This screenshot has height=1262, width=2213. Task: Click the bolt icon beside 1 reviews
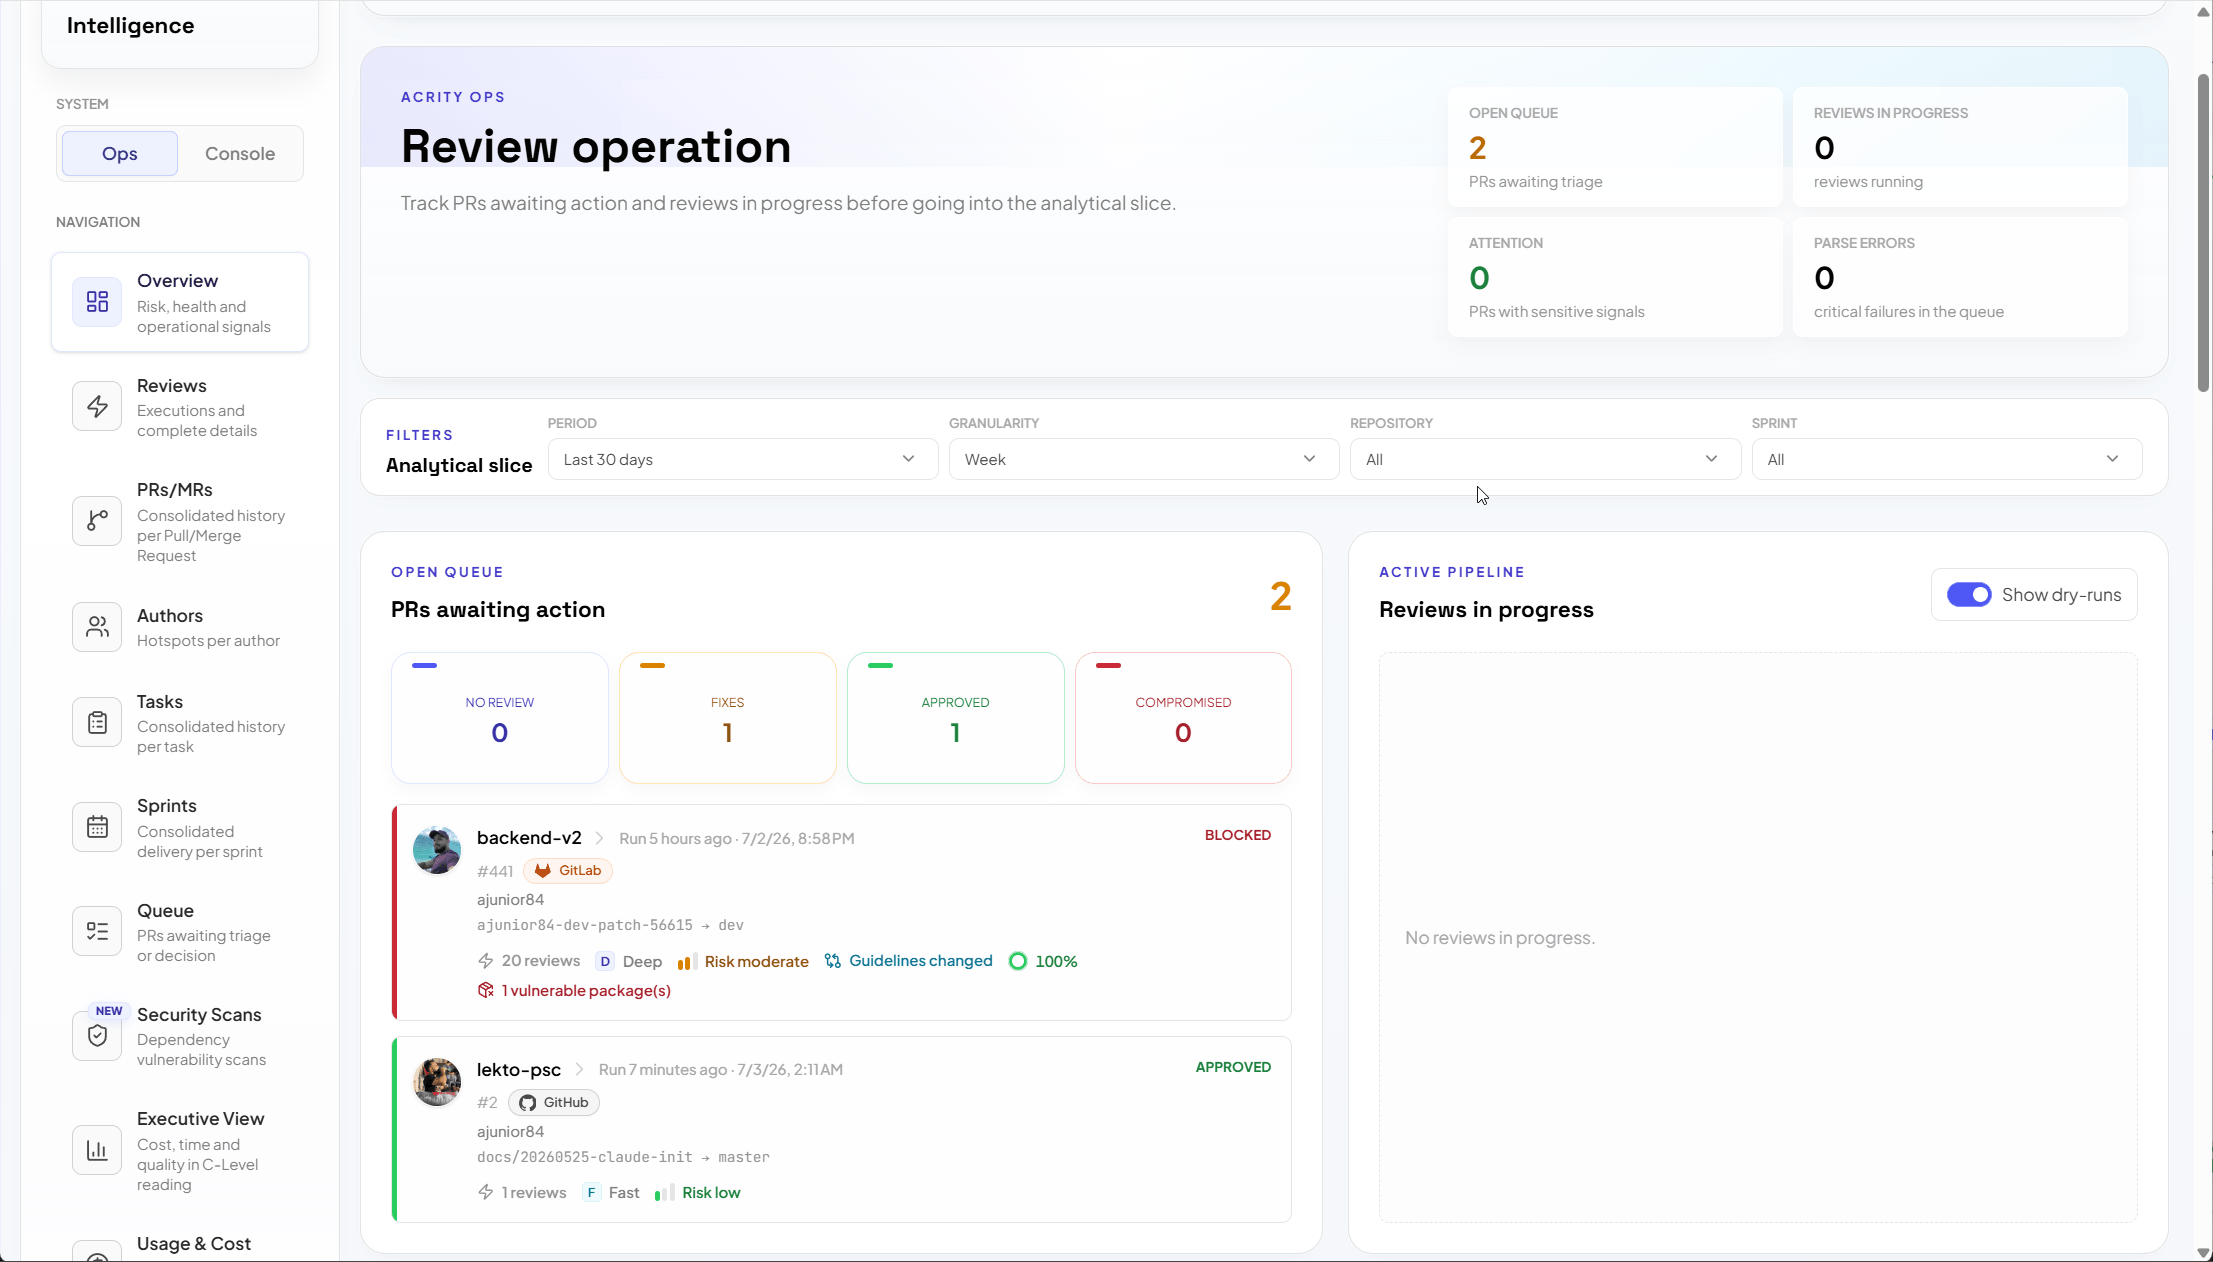coord(486,1193)
